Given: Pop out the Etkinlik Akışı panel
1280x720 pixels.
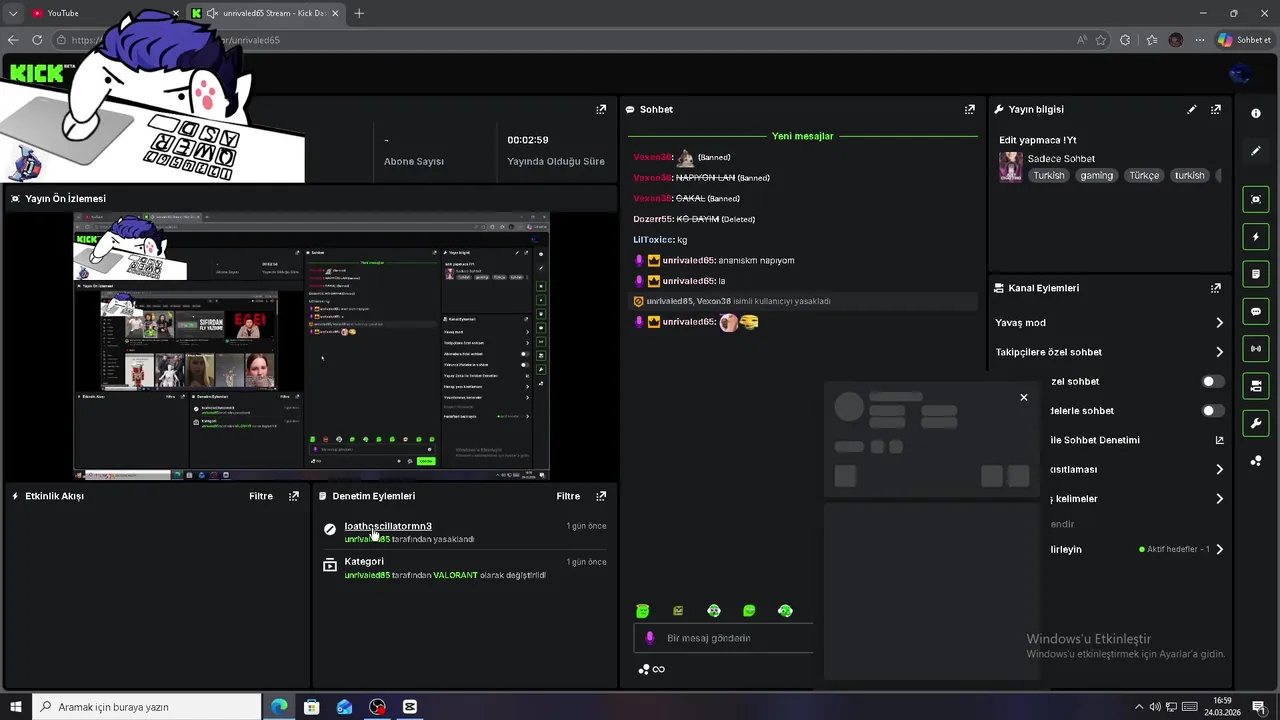Looking at the screenshot, I should pos(294,496).
